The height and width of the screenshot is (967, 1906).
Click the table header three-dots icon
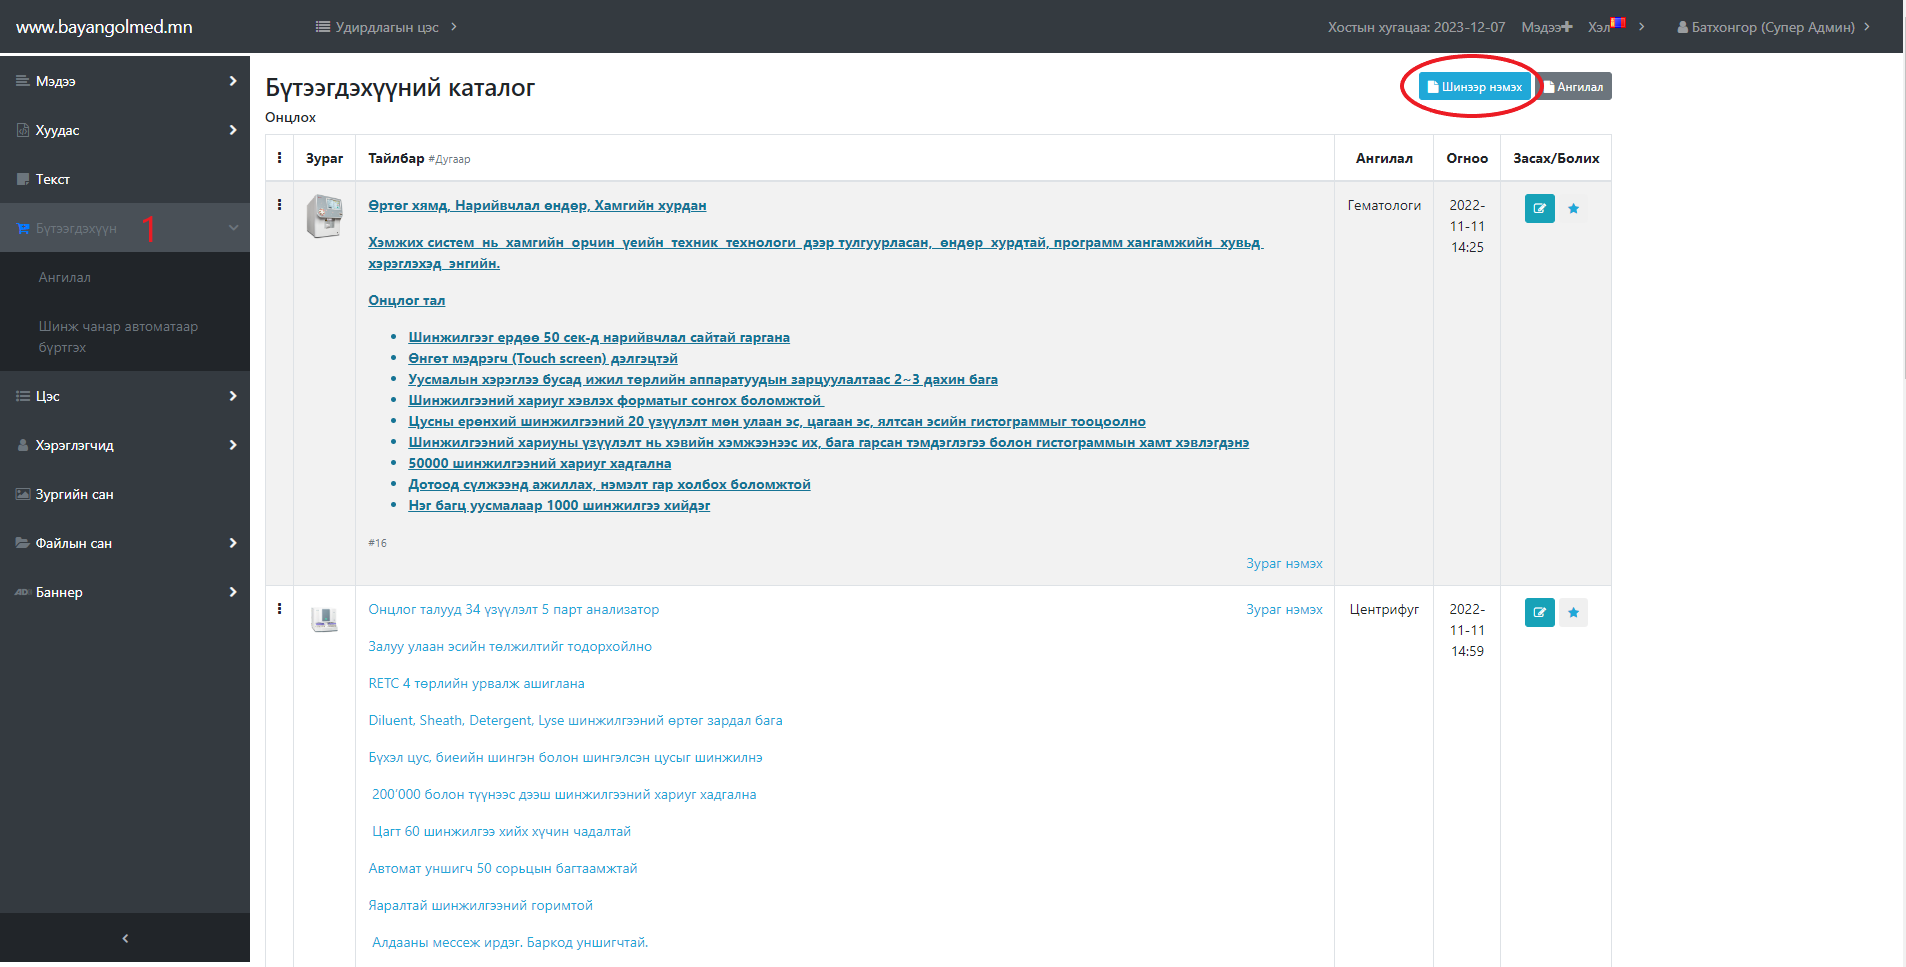[x=279, y=158]
